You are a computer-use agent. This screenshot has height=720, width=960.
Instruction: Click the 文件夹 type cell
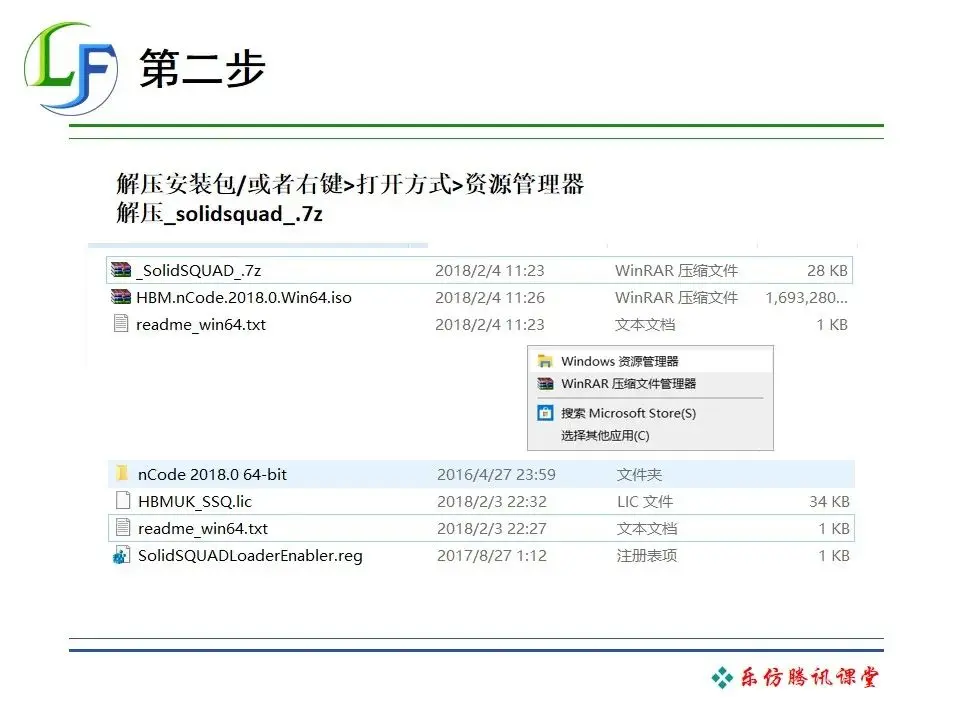(x=639, y=474)
